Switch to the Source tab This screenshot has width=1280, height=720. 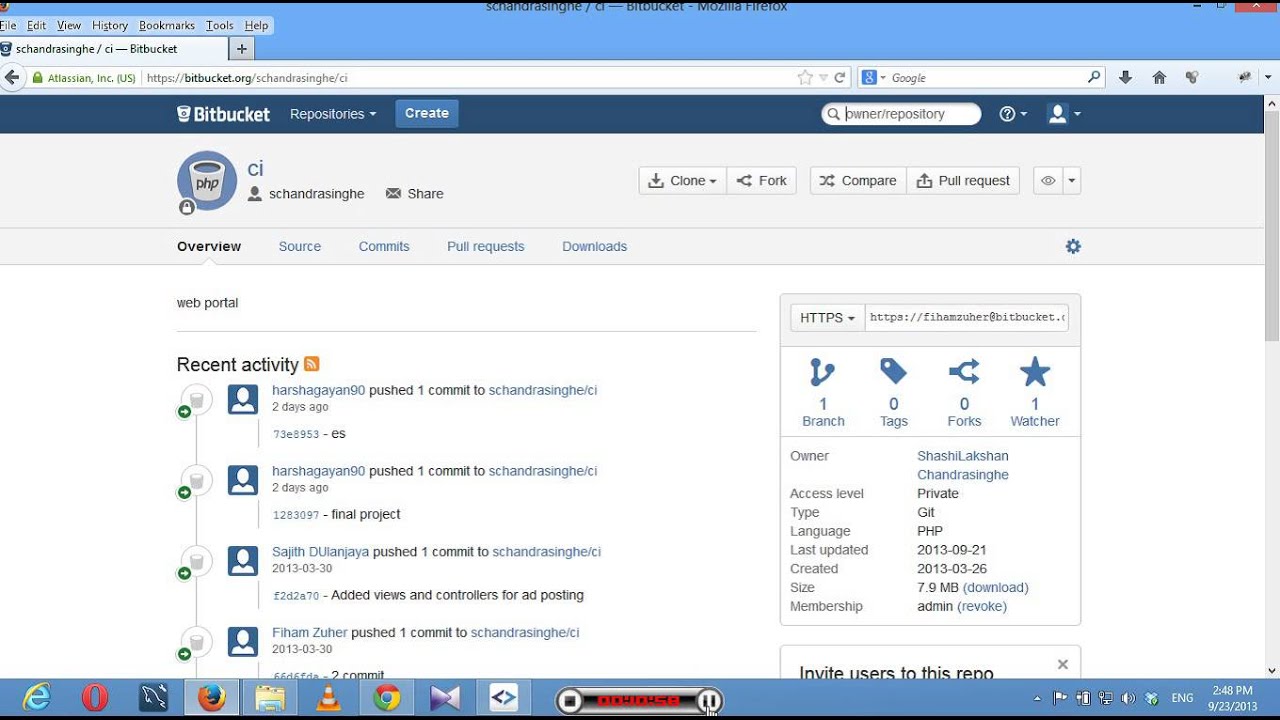coord(300,246)
